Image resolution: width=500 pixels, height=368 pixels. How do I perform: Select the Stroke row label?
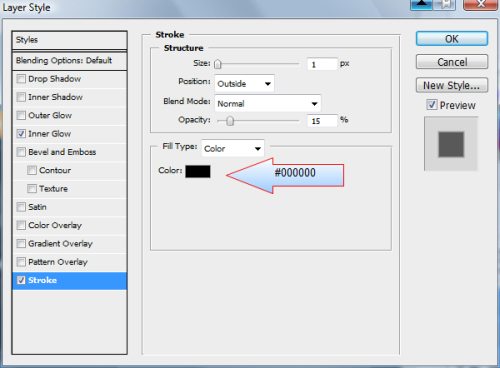point(42,280)
